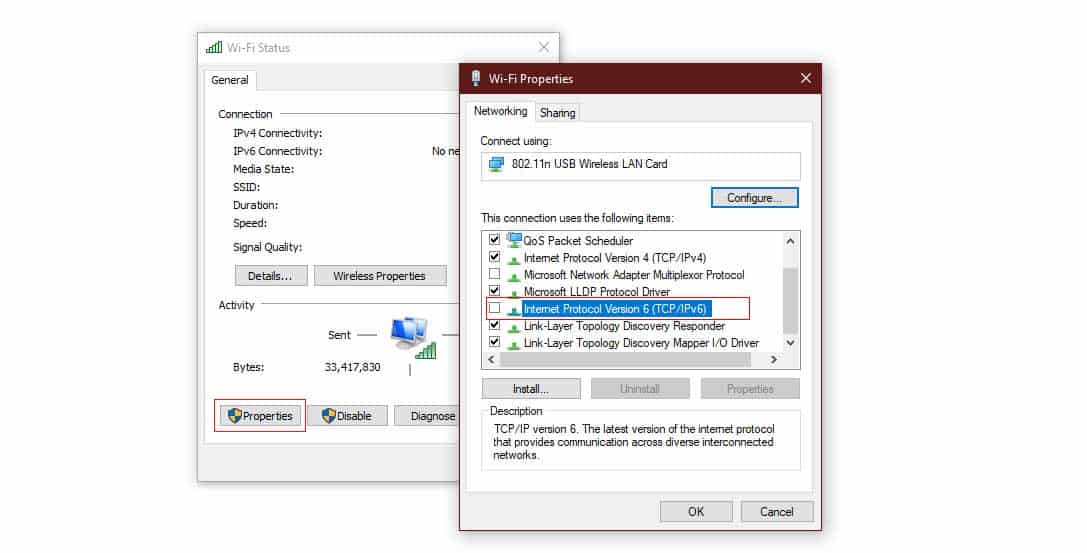This screenshot has height=553, width=1087.
Task: Uncheck Internet Protocol Version 4 (TCP/IPv4) checkbox
Action: click(494, 256)
